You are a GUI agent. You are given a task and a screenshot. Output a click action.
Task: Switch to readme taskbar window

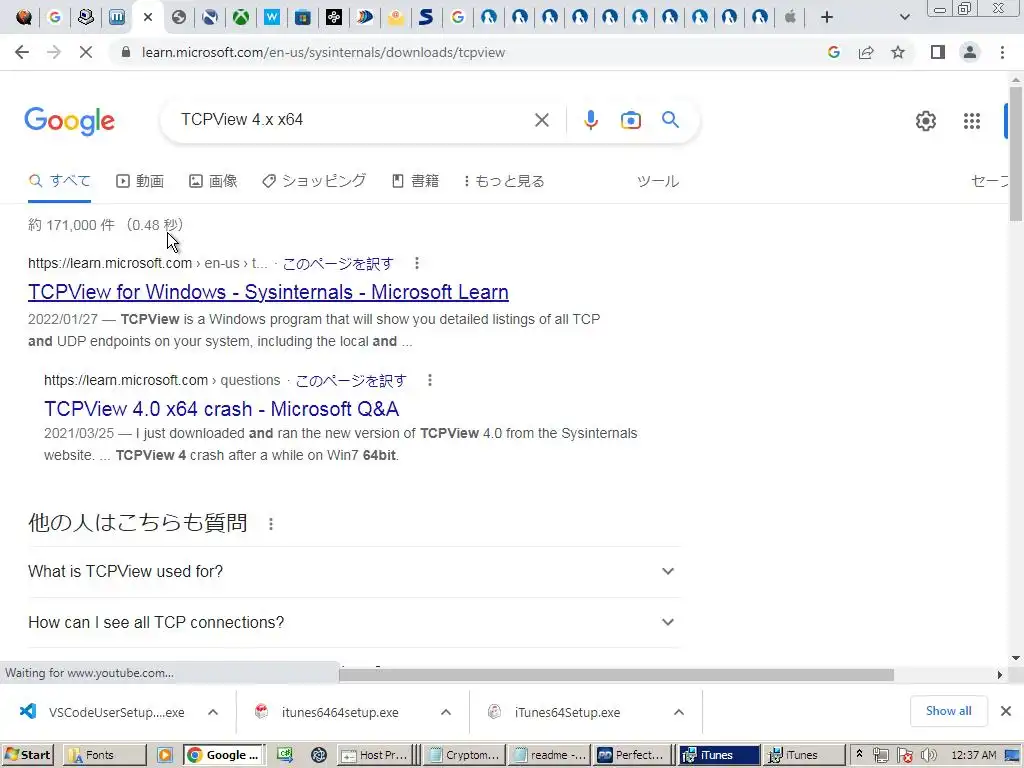tap(549, 755)
